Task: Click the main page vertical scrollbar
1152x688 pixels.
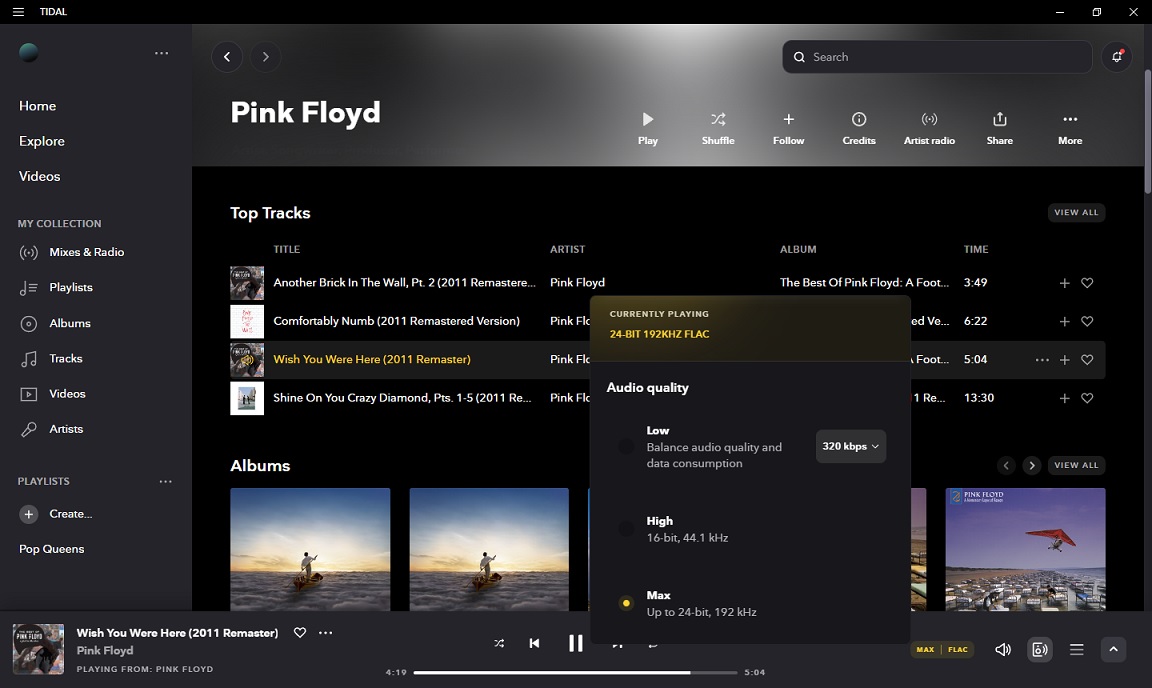Action: tap(1147, 132)
